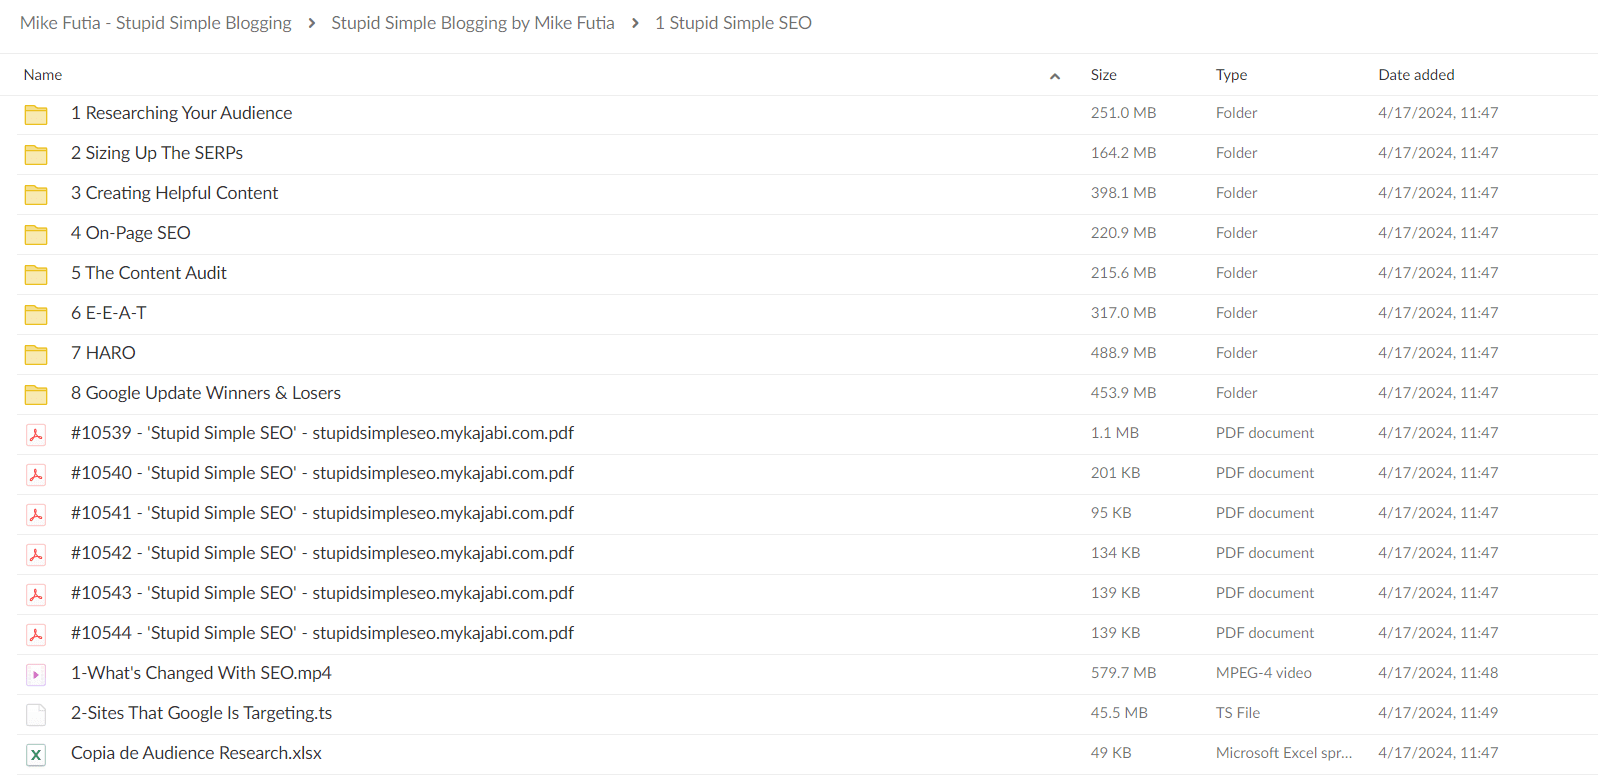
Task: Open folder 4 On-Page SEO
Action: click(x=131, y=233)
